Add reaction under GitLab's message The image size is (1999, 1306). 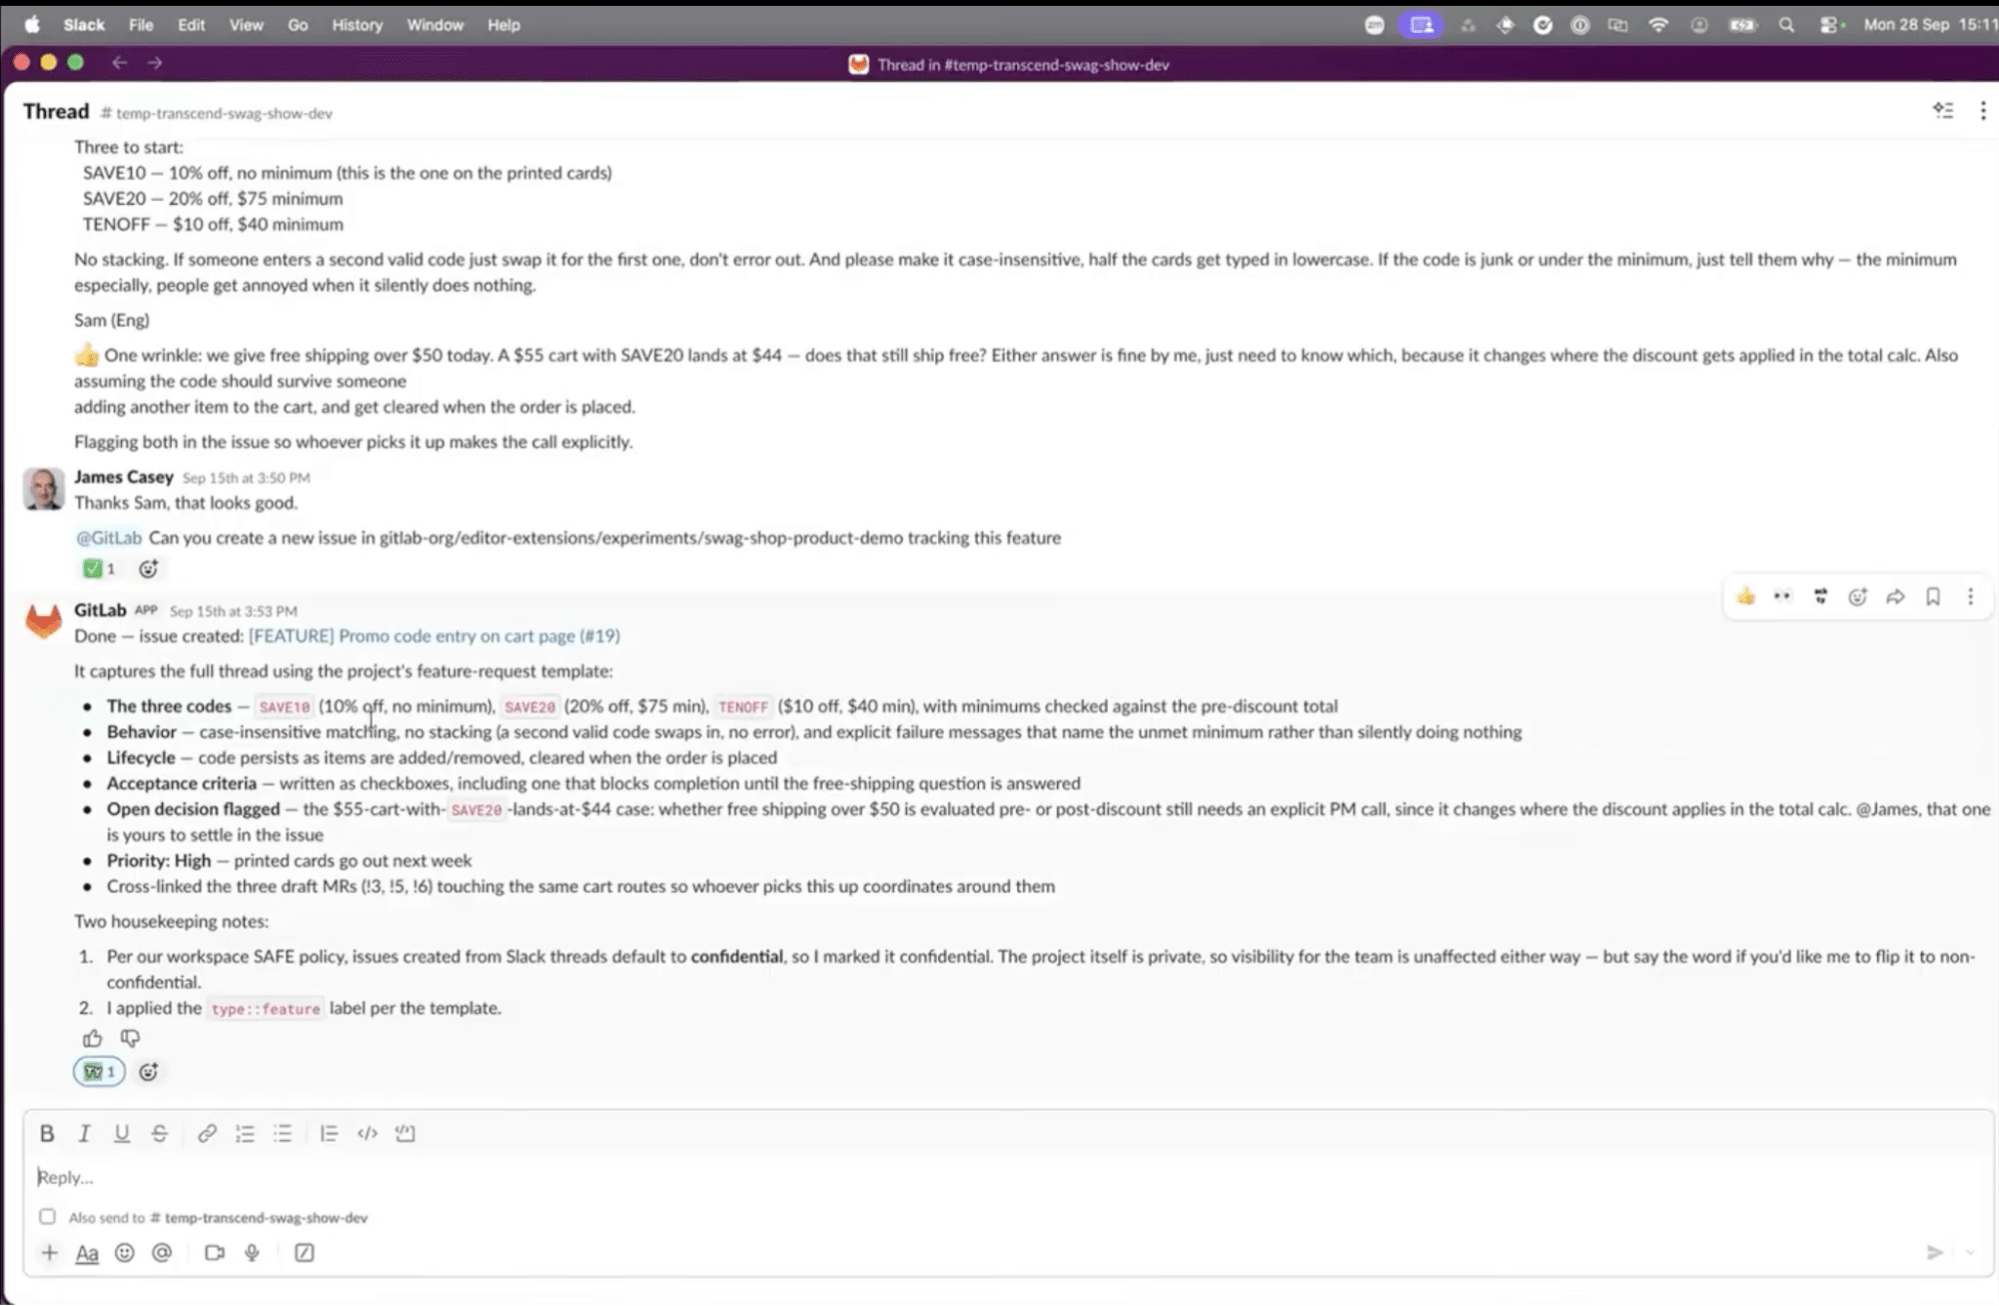point(148,1072)
